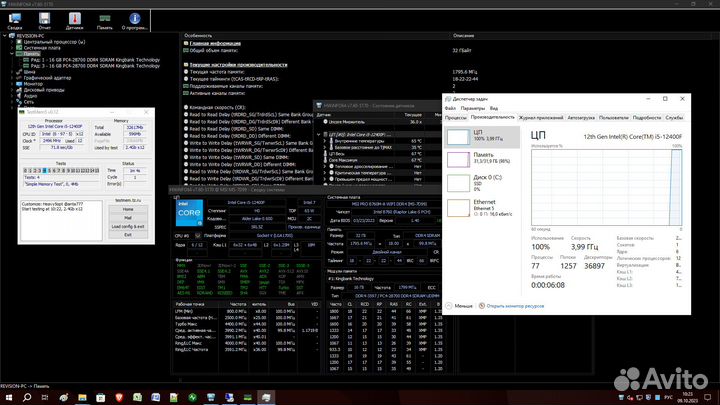Click the РУС language indicator in tray
The width and height of the screenshot is (720, 405).
tap(669, 397)
